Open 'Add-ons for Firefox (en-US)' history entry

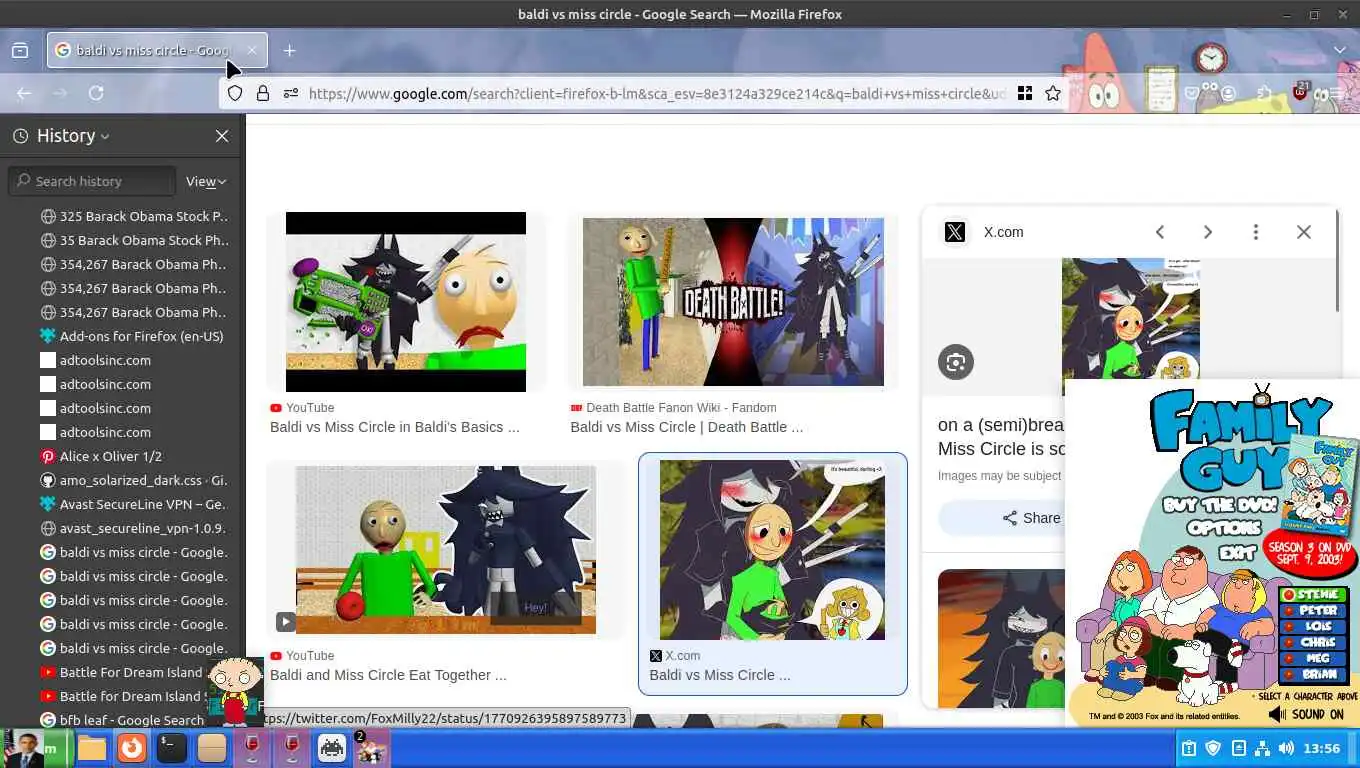(x=132, y=336)
